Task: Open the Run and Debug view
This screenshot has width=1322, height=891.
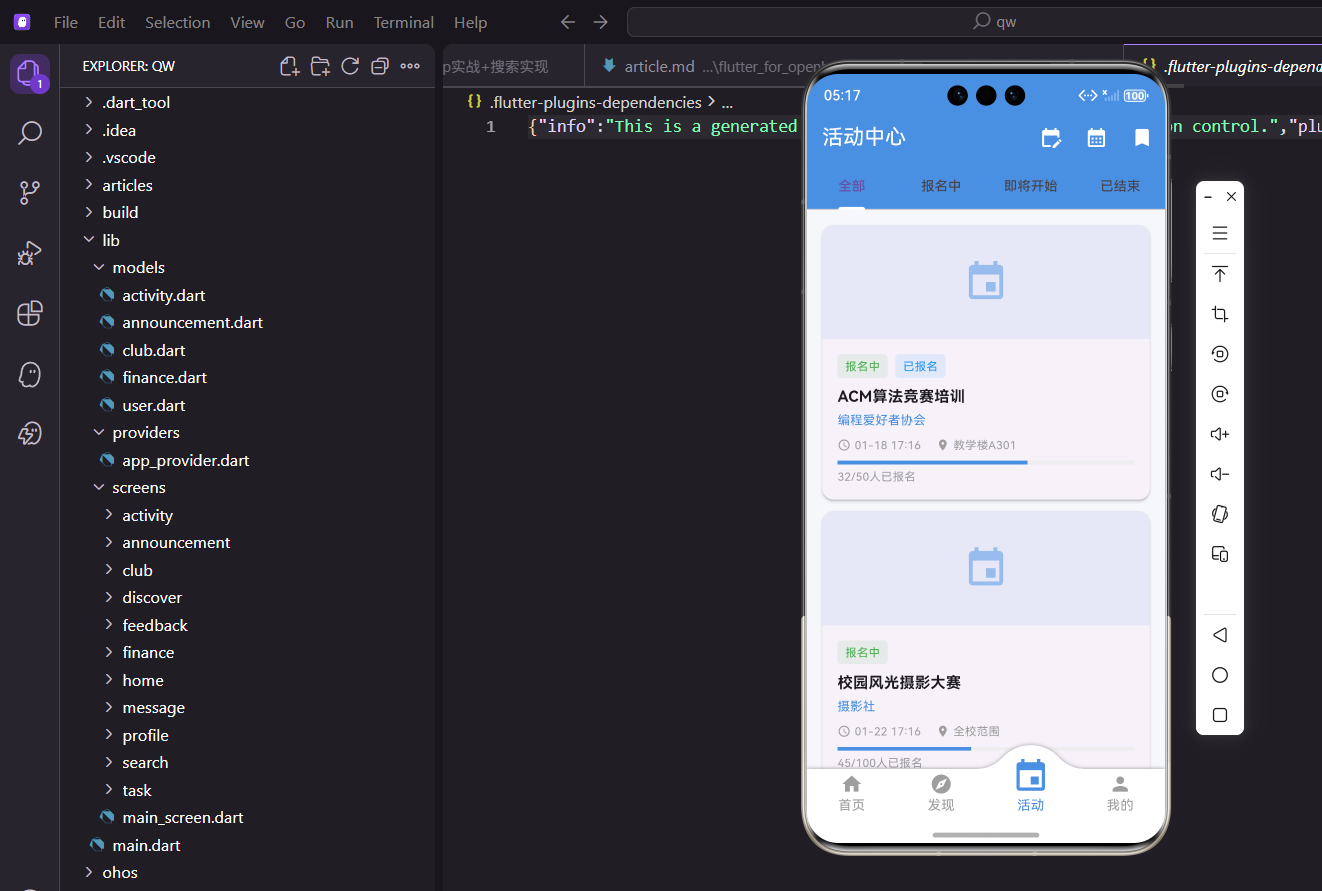Action: coord(29,253)
